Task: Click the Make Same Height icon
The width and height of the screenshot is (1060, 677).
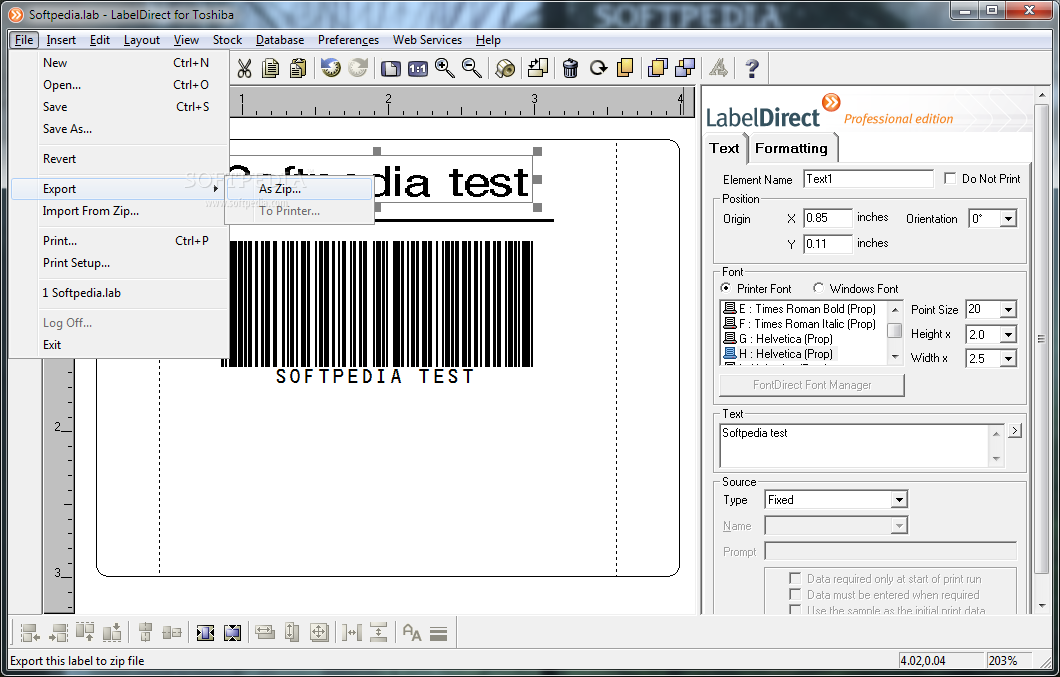Action: 292,632
